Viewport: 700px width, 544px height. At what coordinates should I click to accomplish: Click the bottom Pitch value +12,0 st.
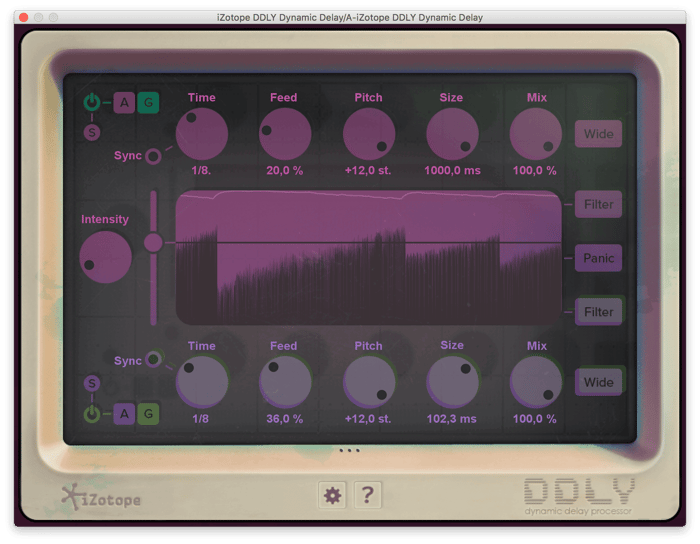point(368,419)
